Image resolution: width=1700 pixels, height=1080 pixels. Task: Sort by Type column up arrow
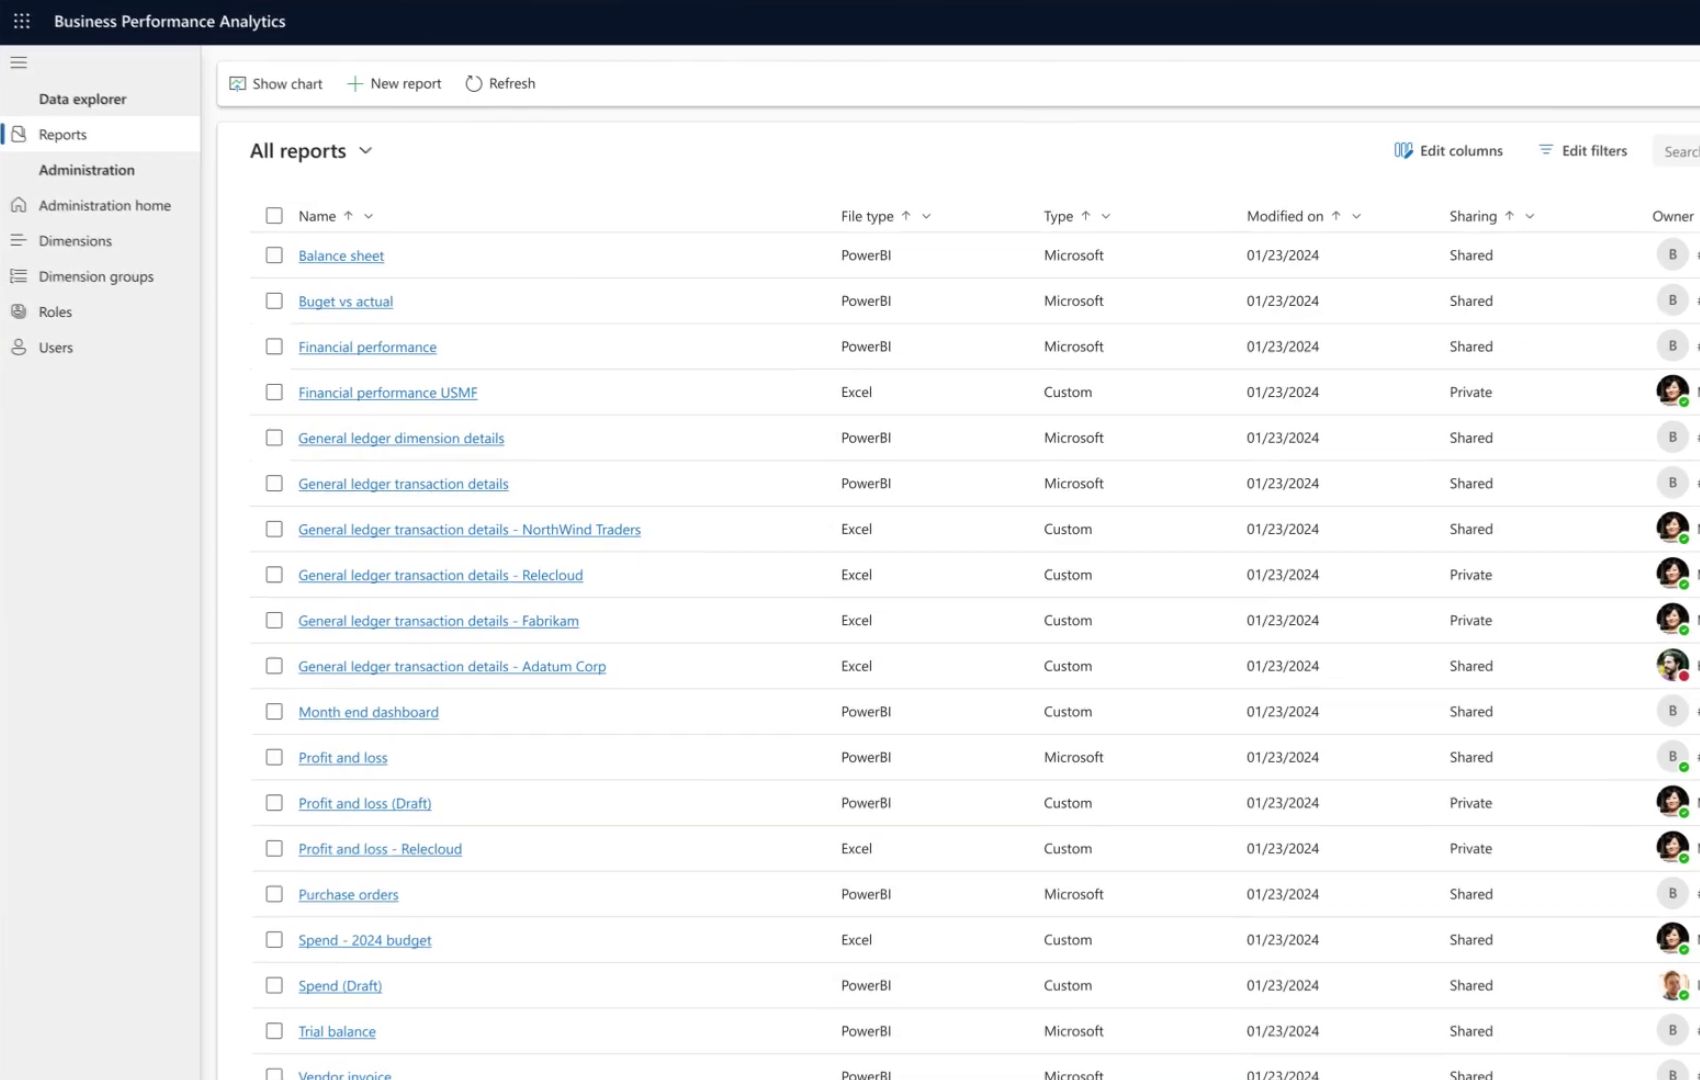(x=1085, y=216)
